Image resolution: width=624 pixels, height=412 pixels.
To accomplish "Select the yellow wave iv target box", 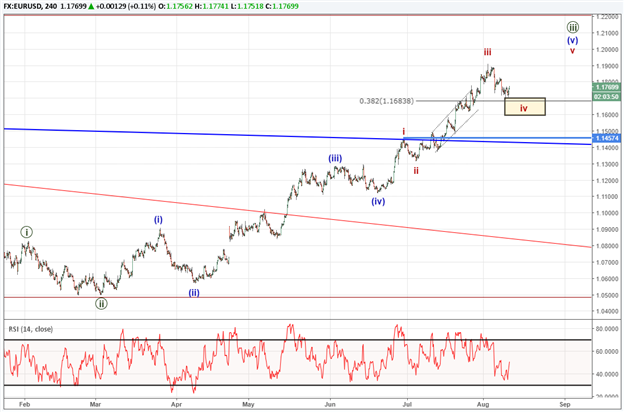I will click(x=525, y=107).
